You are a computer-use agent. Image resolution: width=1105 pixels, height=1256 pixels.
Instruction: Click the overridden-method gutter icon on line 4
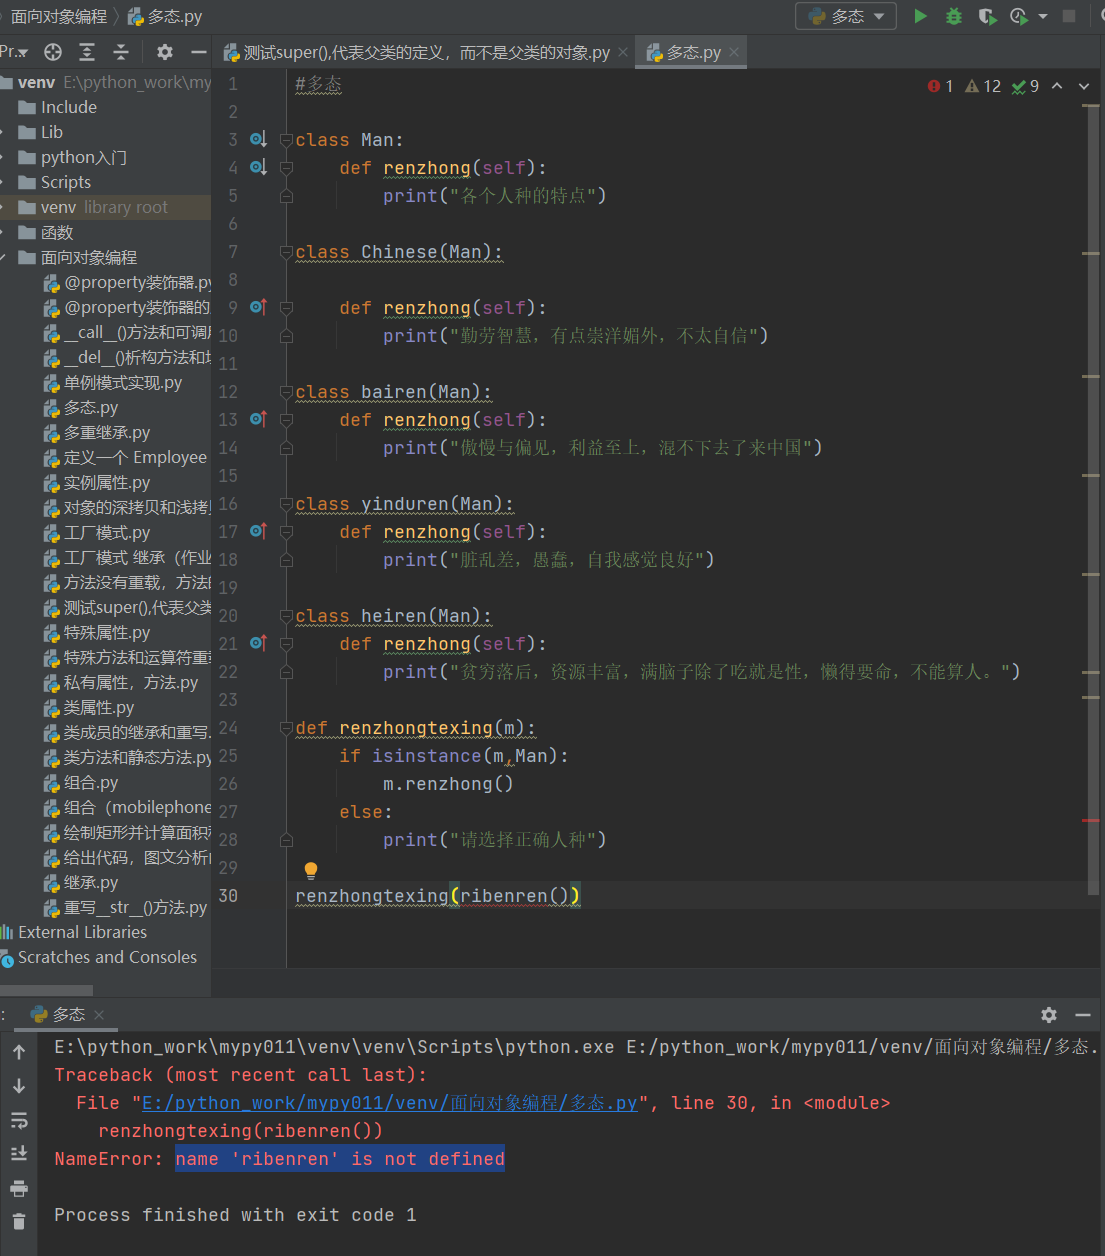pos(258,167)
